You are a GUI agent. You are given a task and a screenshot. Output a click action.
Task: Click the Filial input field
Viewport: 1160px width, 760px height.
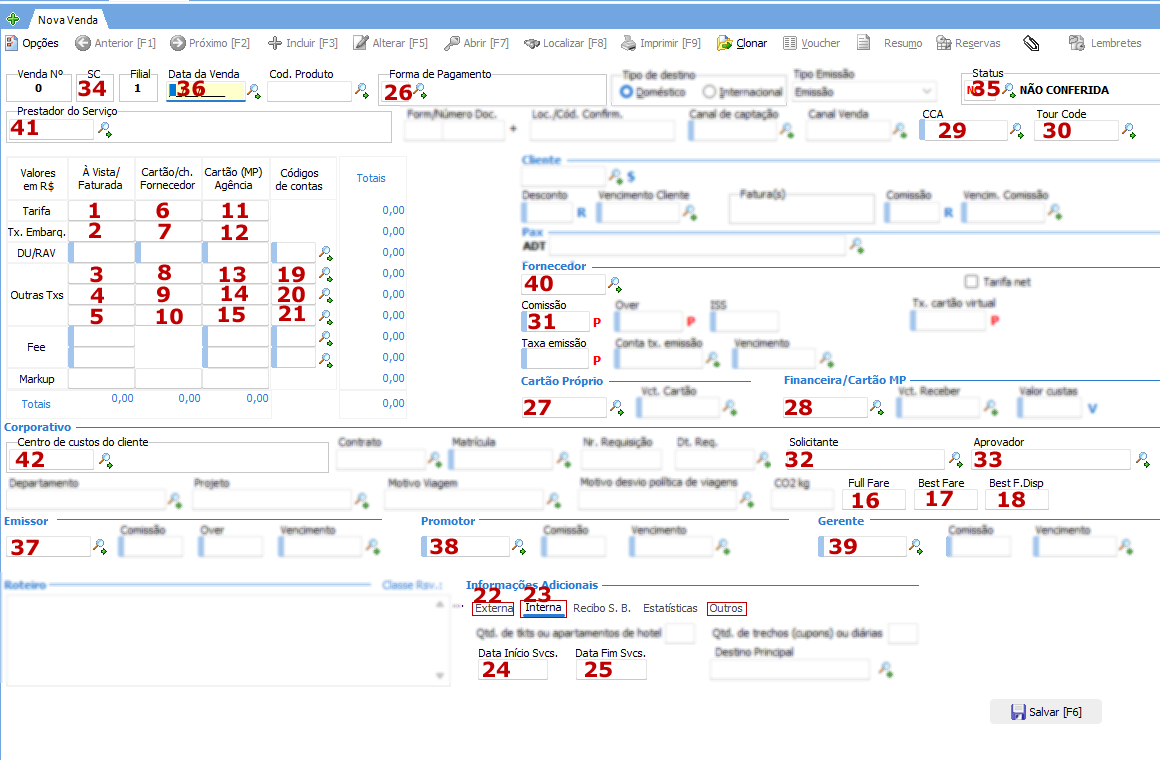(x=138, y=89)
